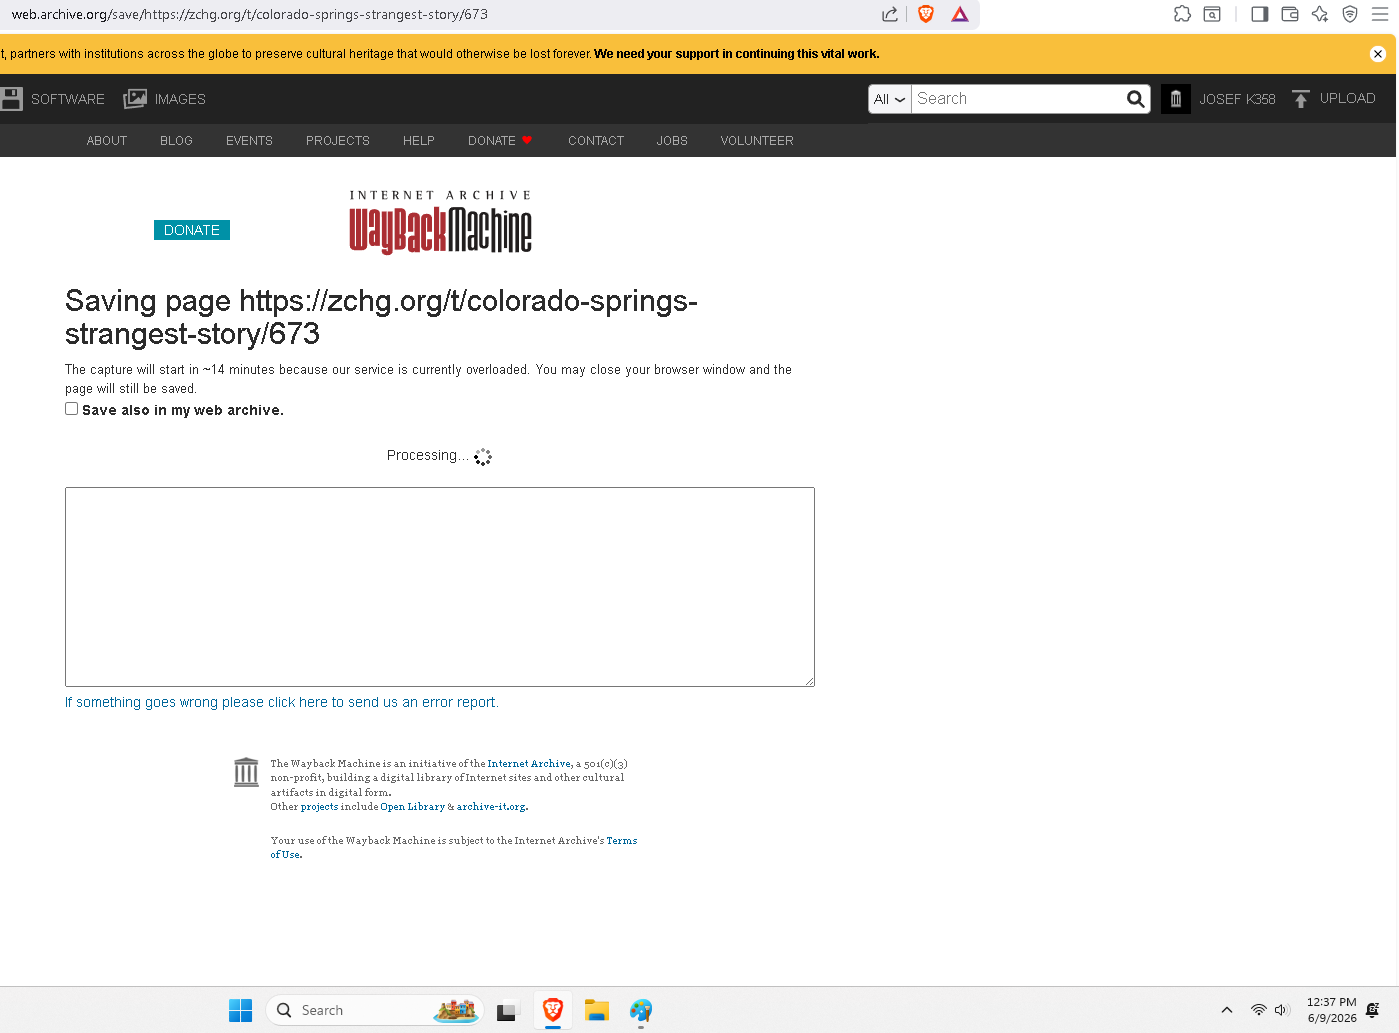This screenshot has width=1399, height=1033.
Task: Open the DONATE menu item with heart
Action: pyautogui.click(x=500, y=141)
